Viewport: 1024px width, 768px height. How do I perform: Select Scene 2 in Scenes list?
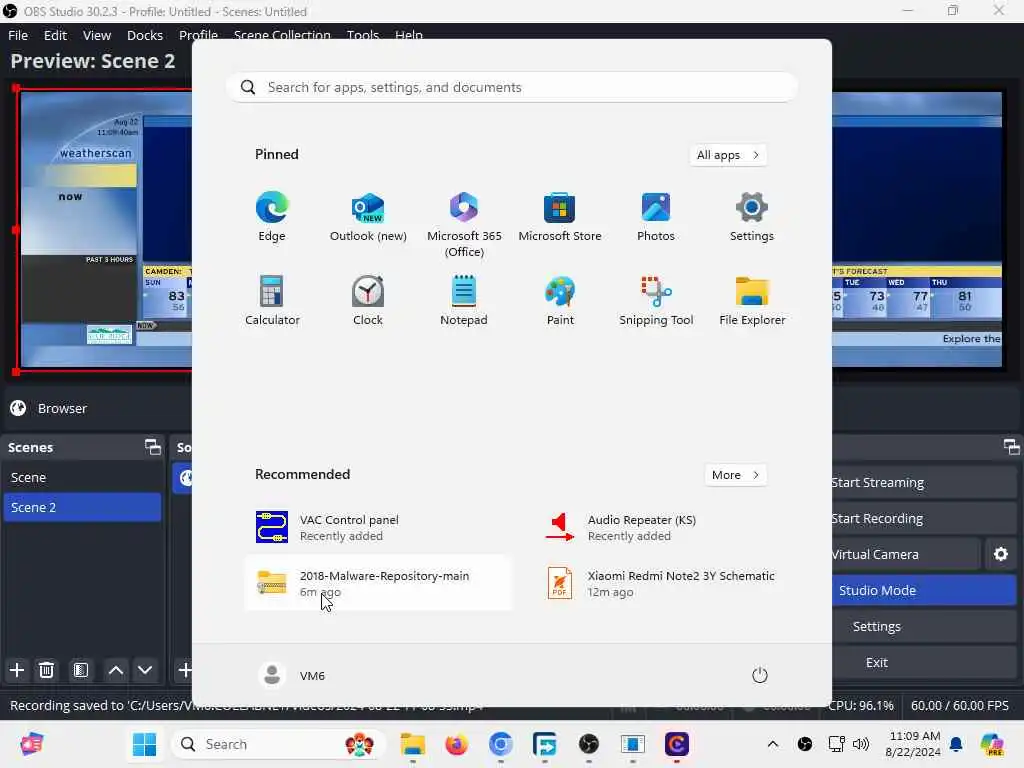coord(82,507)
